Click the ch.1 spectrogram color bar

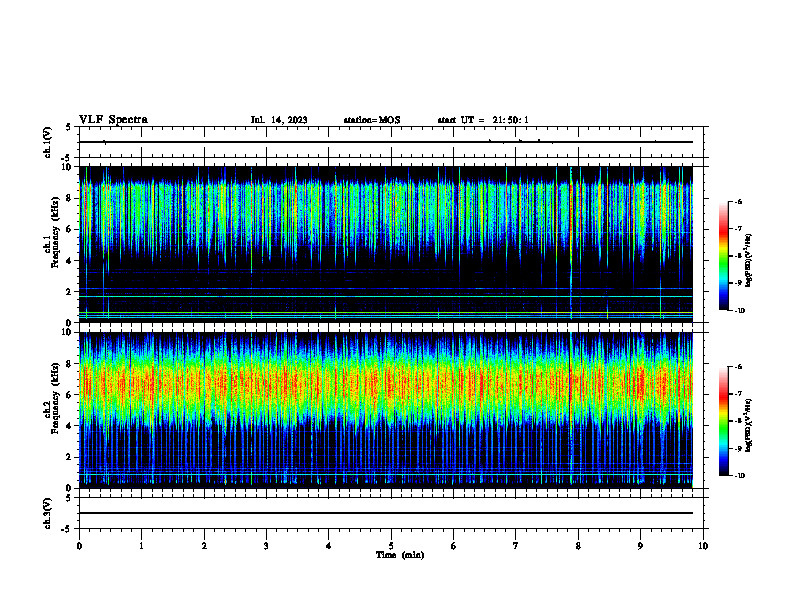click(724, 256)
